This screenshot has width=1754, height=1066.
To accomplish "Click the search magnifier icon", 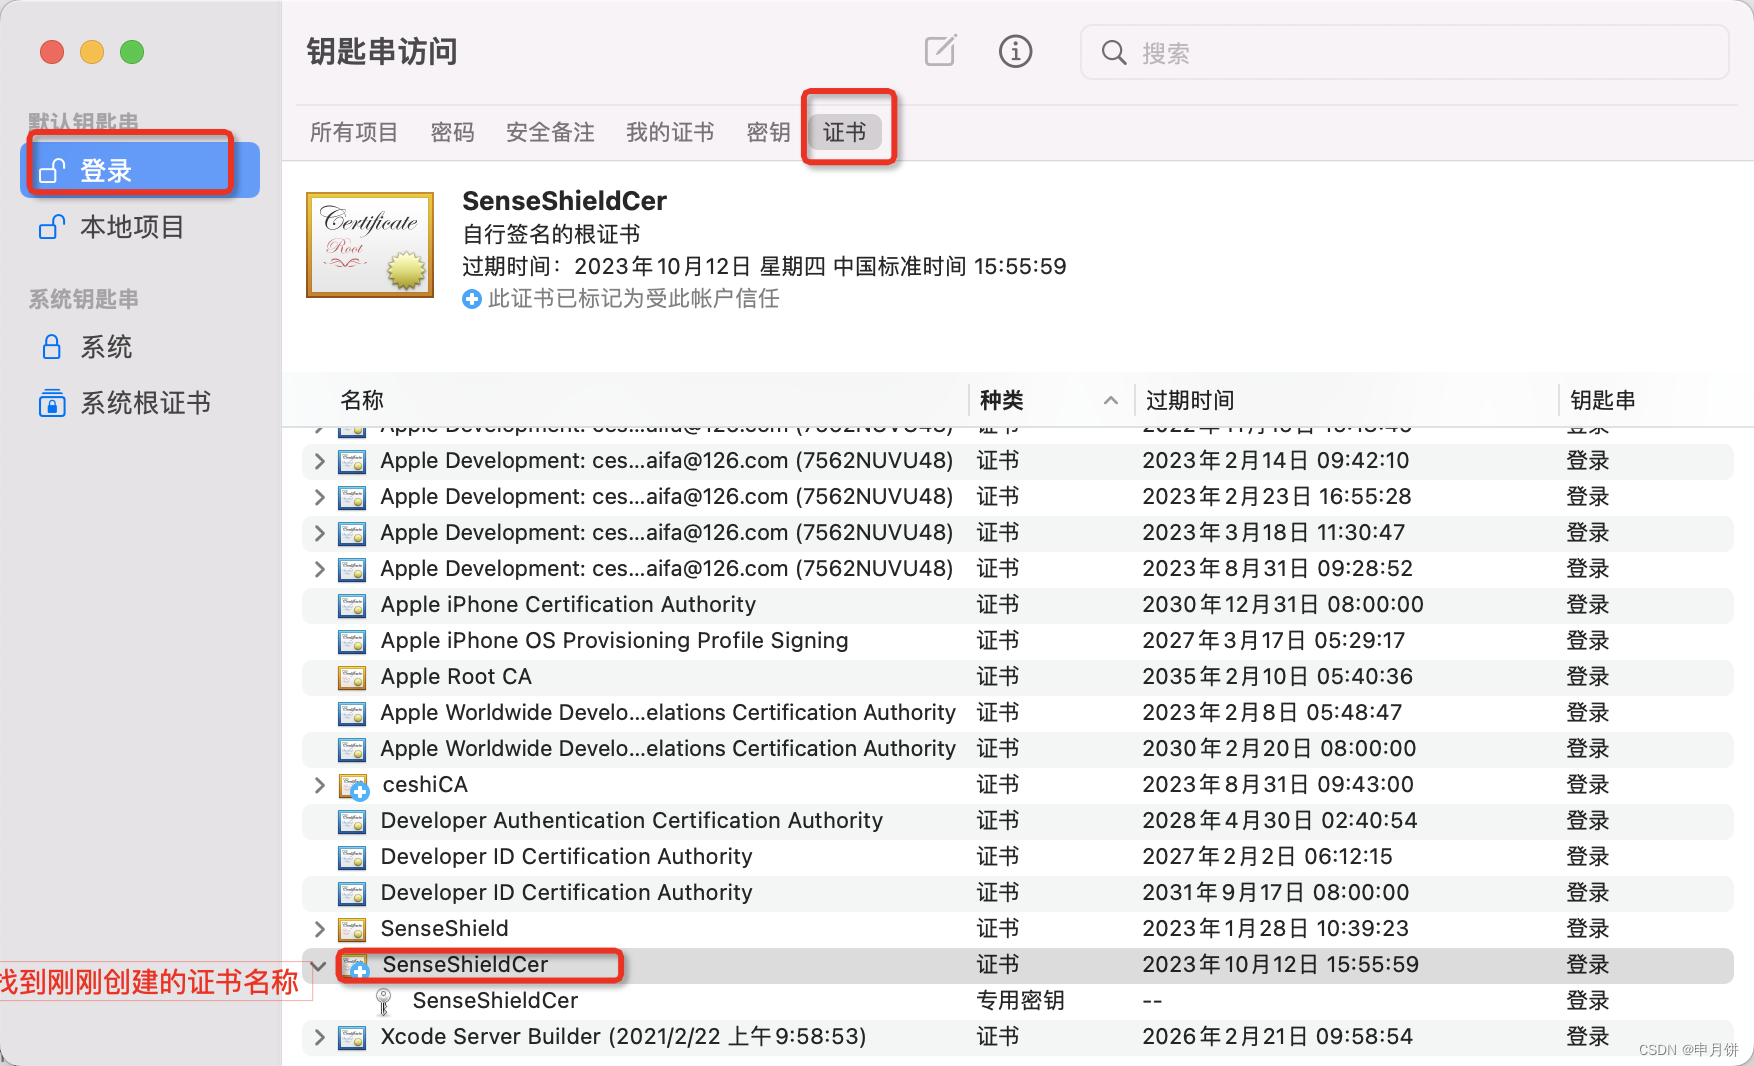I will click(x=1113, y=52).
